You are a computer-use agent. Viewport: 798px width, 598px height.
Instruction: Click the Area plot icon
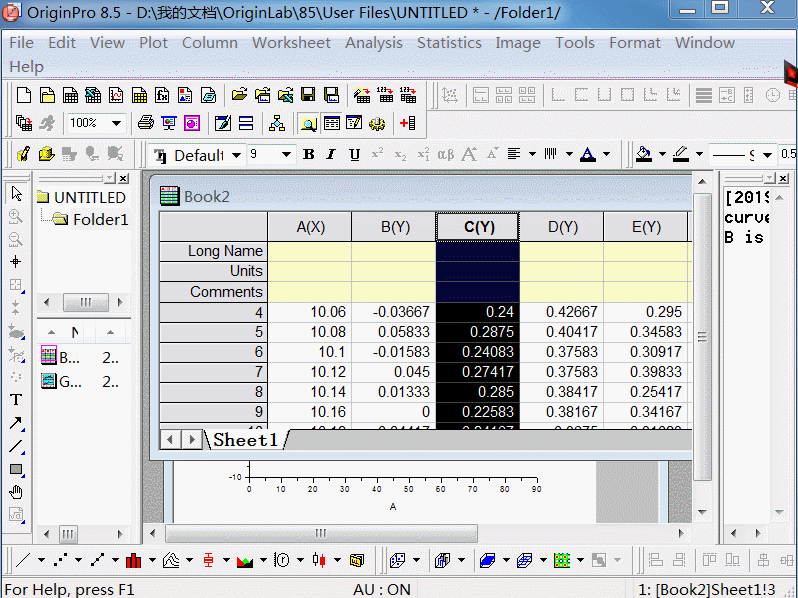[245, 560]
